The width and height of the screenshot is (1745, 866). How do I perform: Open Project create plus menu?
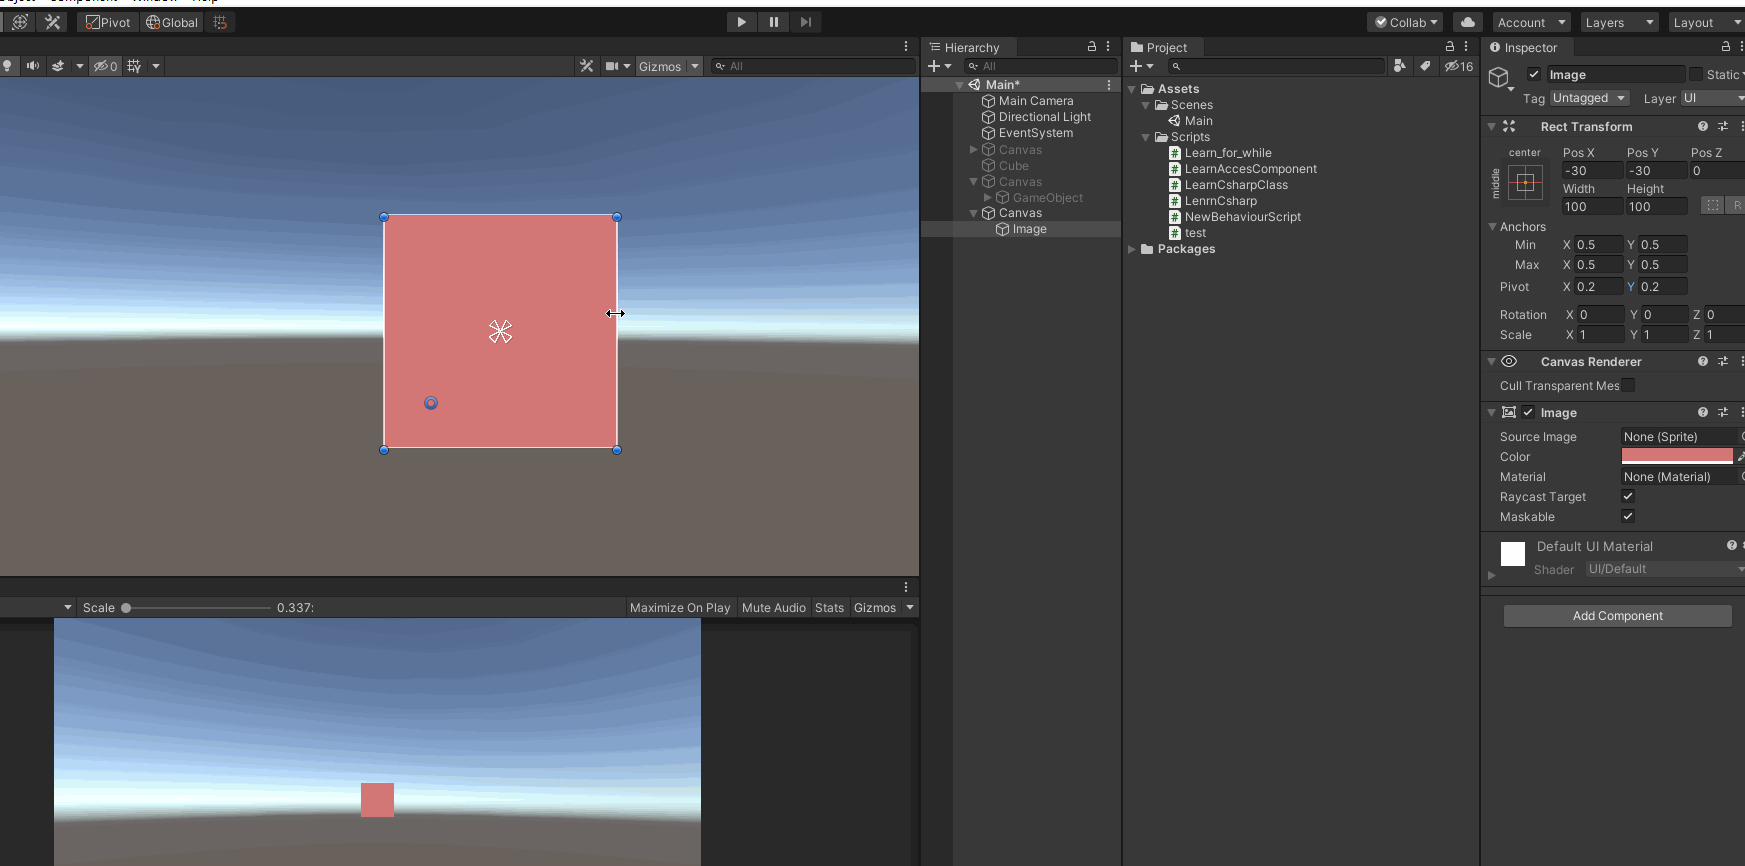coord(1141,66)
